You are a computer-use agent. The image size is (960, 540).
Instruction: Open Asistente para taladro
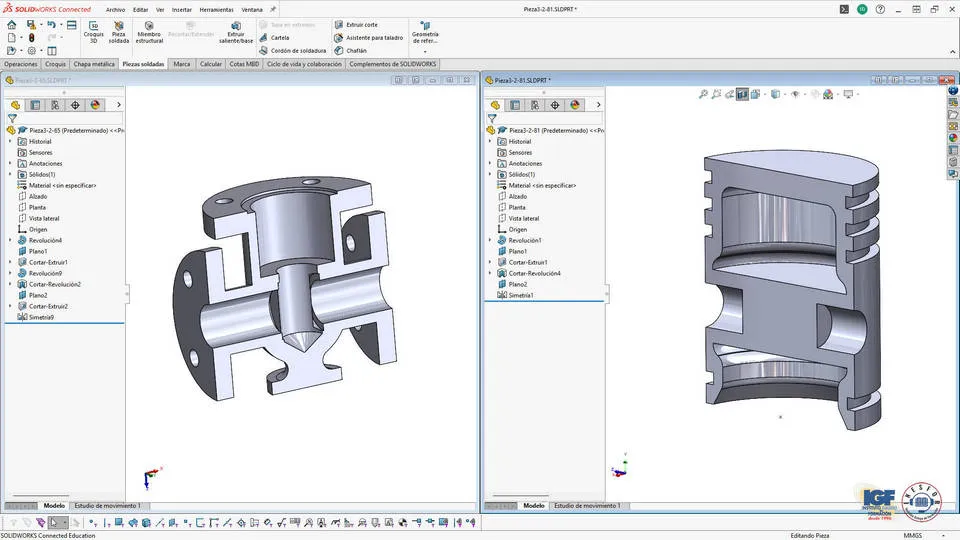tap(369, 37)
